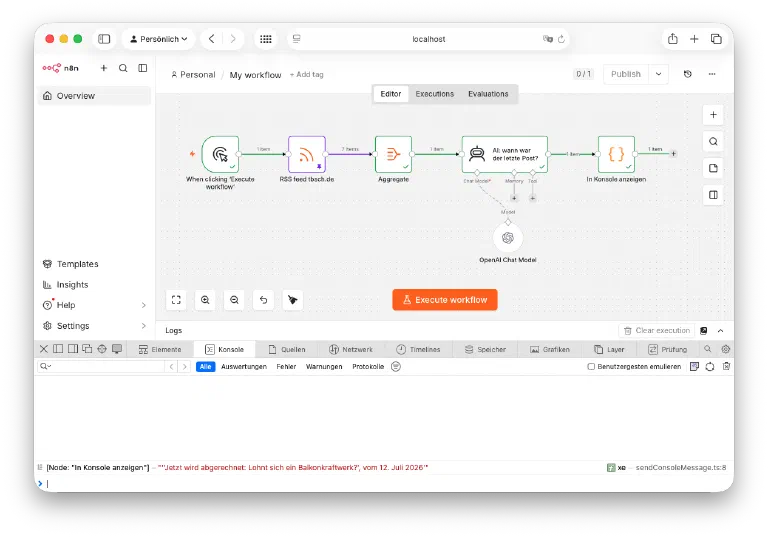Select Alle console filter
Image resolution: width=768 pixels, height=537 pixels.
click(206, 366)
